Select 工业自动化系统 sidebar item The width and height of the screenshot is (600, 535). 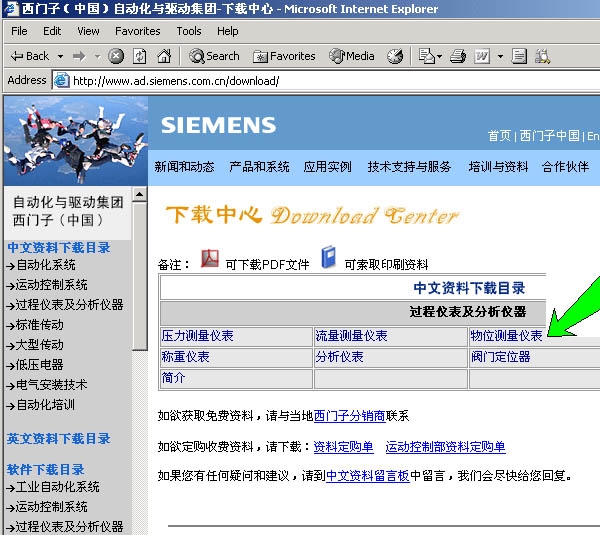(57, 487)
